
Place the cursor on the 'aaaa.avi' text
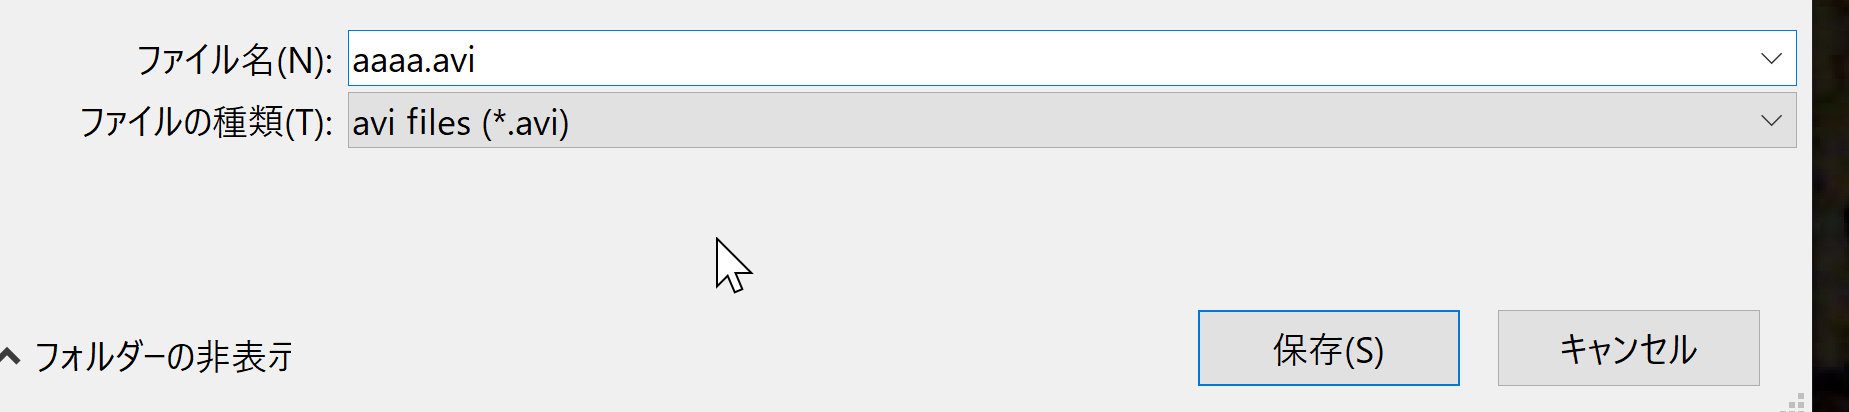point(413,61)
